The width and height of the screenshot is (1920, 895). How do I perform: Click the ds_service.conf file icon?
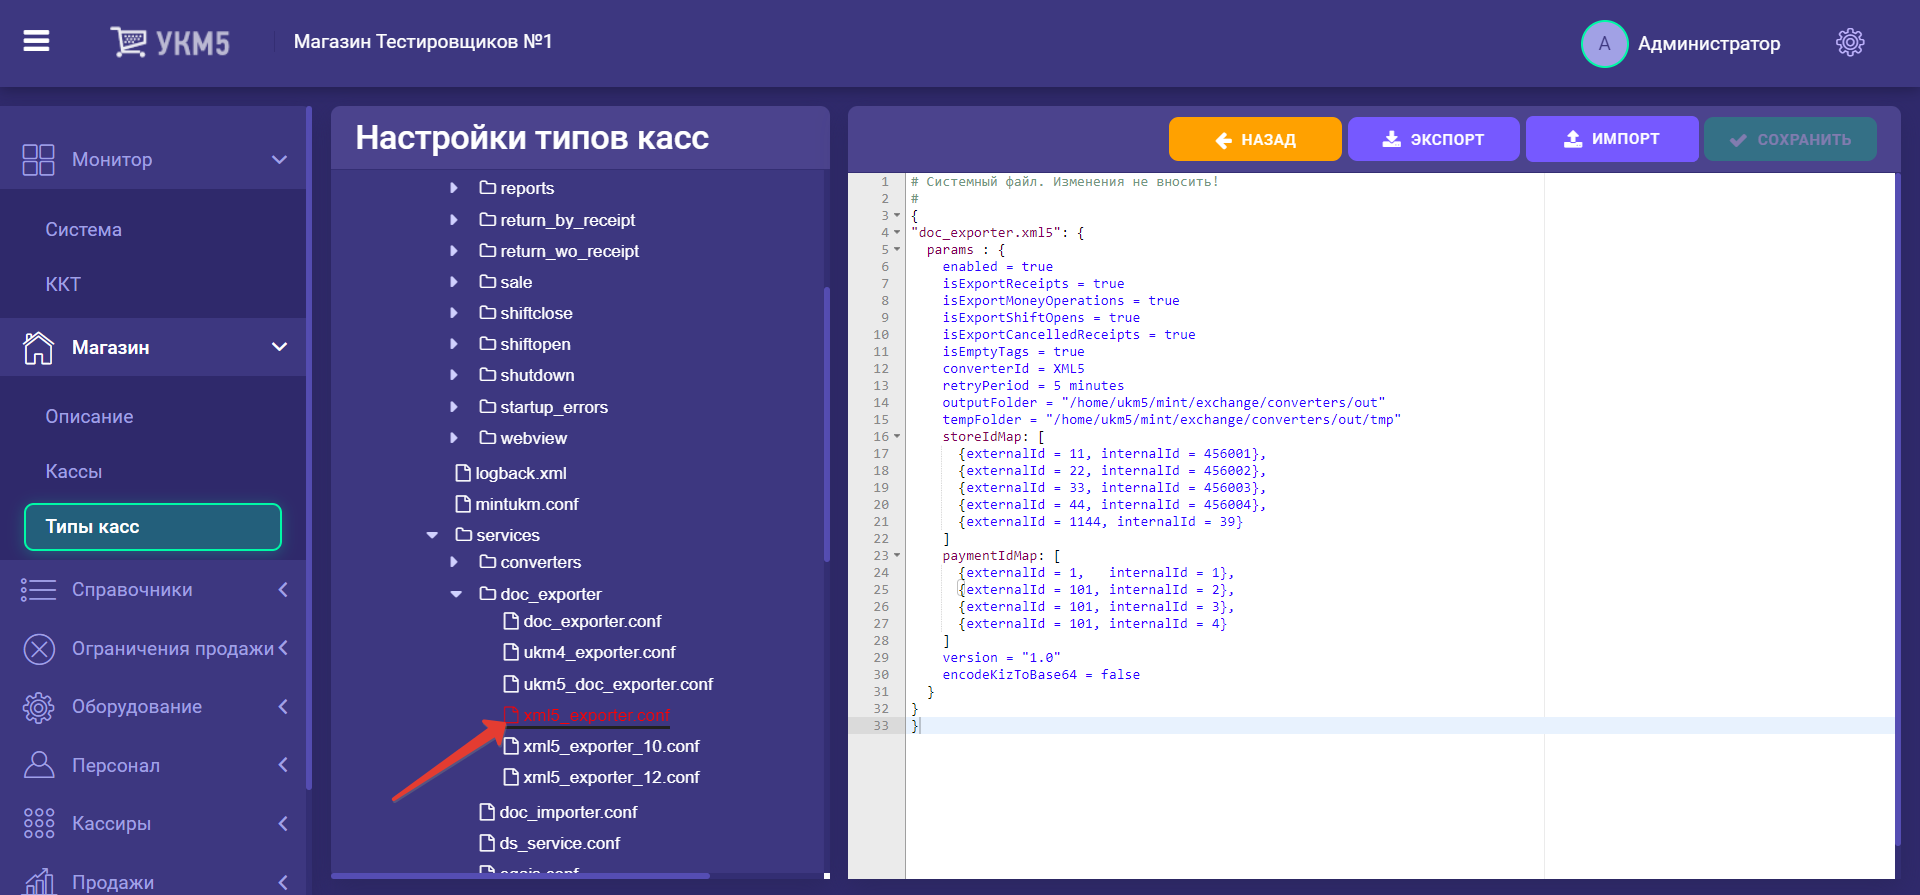pos(487,842)
